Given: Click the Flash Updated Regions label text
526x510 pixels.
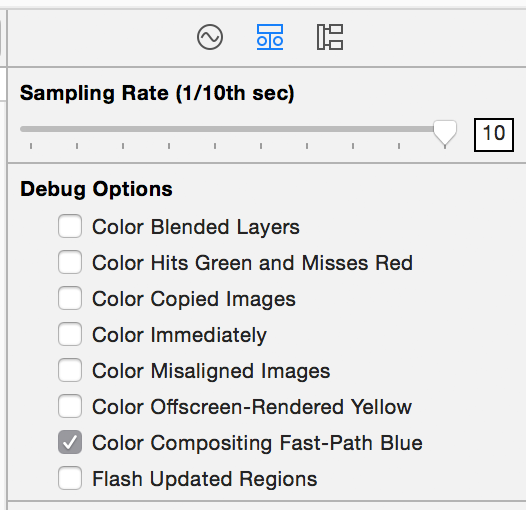Looking at the screenshot, I should (x=205, y=479).
